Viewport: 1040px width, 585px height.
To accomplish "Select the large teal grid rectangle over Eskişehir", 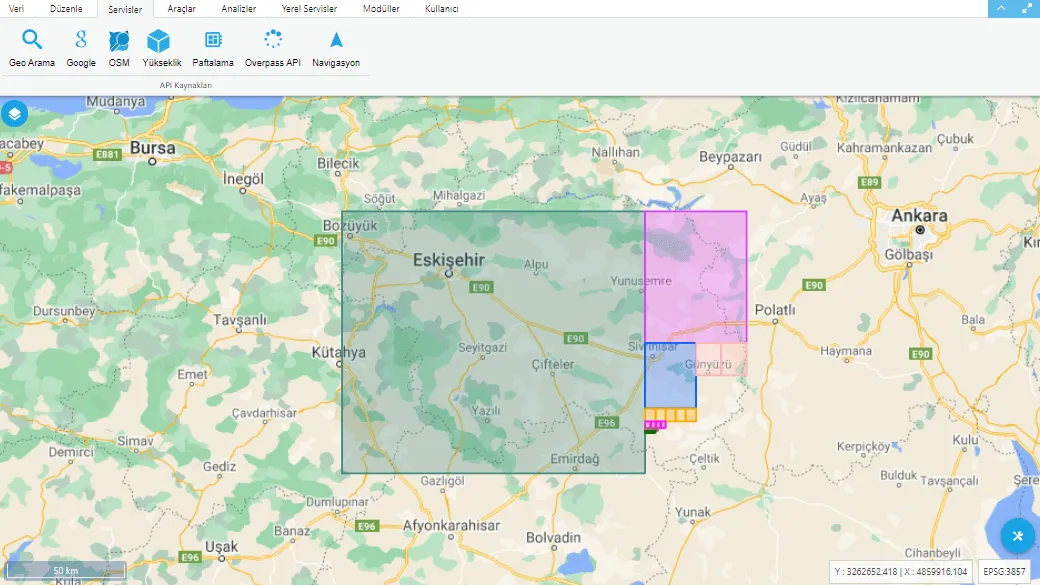I will coord(493,342).
